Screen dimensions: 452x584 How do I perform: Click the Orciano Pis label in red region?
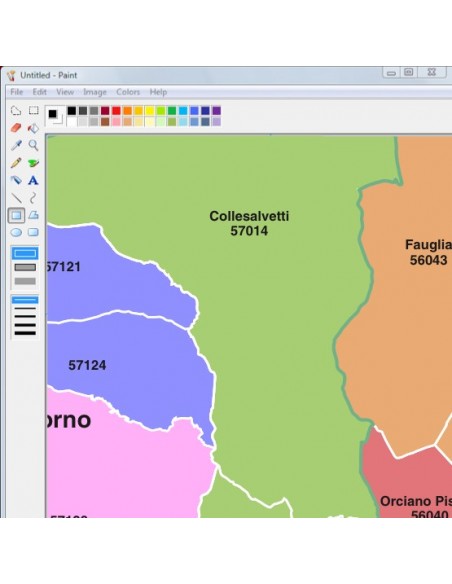point(416,501)
